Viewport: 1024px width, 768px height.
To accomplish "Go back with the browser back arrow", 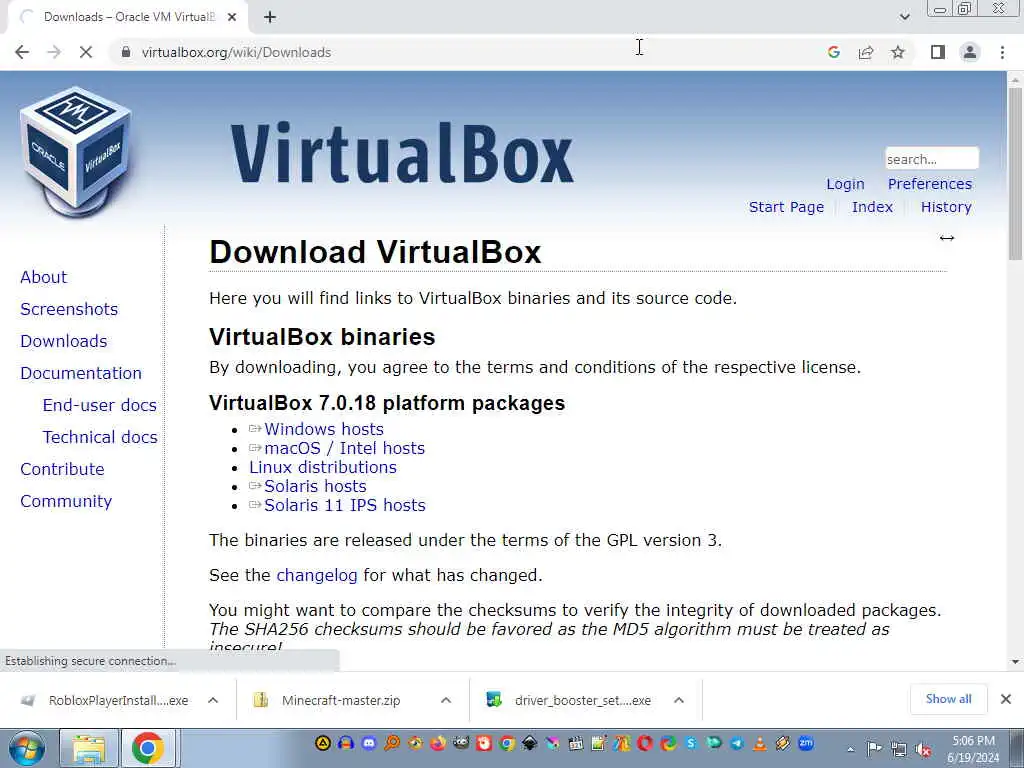I will [x=22, y=52].
